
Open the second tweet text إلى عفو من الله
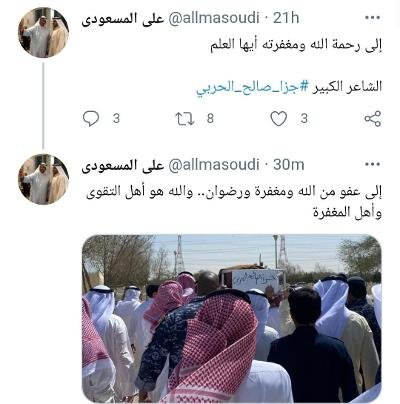234,202
